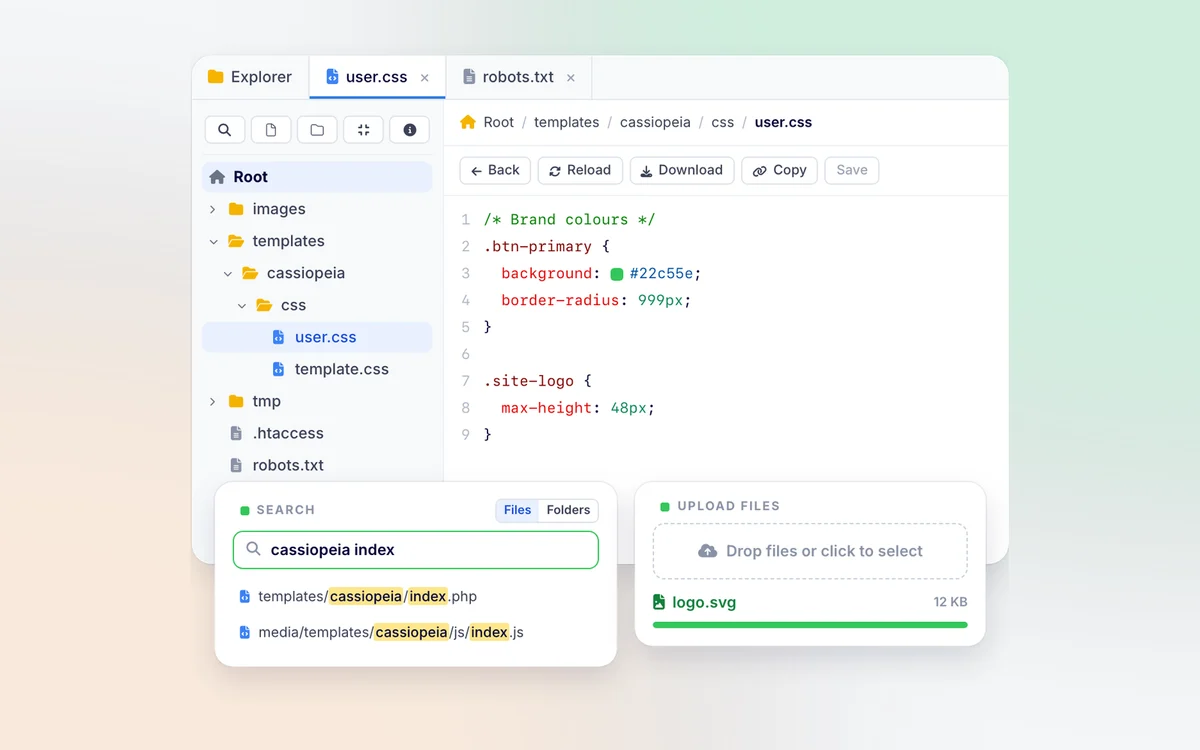Click the home icon in breadcrumb

(468, 122)
